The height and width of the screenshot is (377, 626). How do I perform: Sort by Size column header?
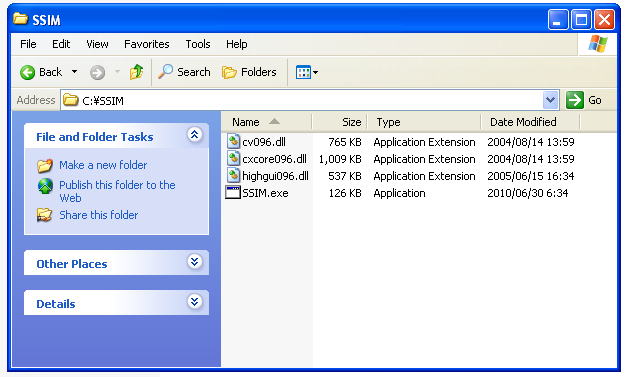[x=339, y=122]
